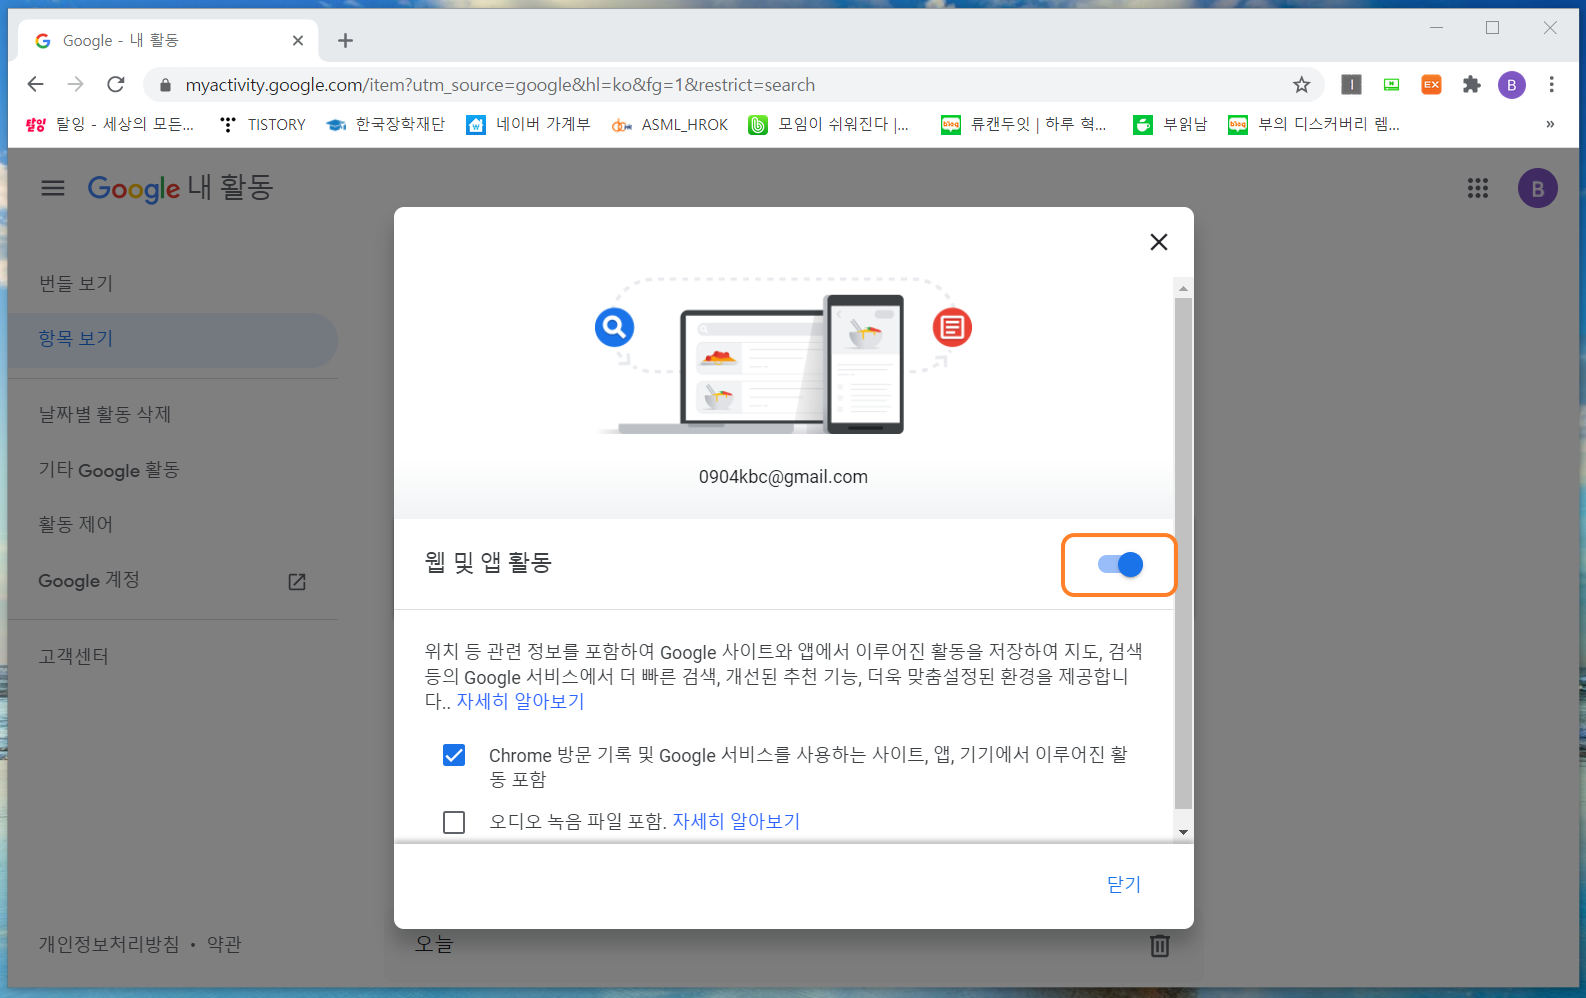Open the 네이버 가계부 bookmark
Viewport: 1586px width, 998px height.
pos(528,124)
